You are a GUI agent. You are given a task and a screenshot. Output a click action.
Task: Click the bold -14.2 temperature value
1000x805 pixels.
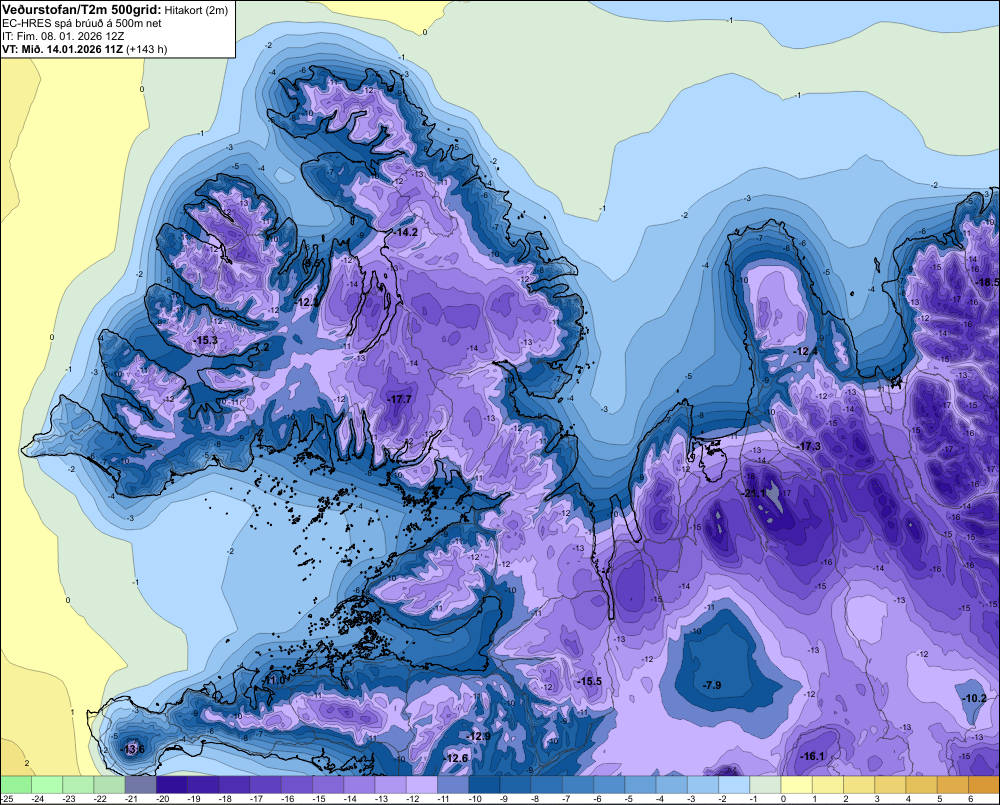pos(405,232)
